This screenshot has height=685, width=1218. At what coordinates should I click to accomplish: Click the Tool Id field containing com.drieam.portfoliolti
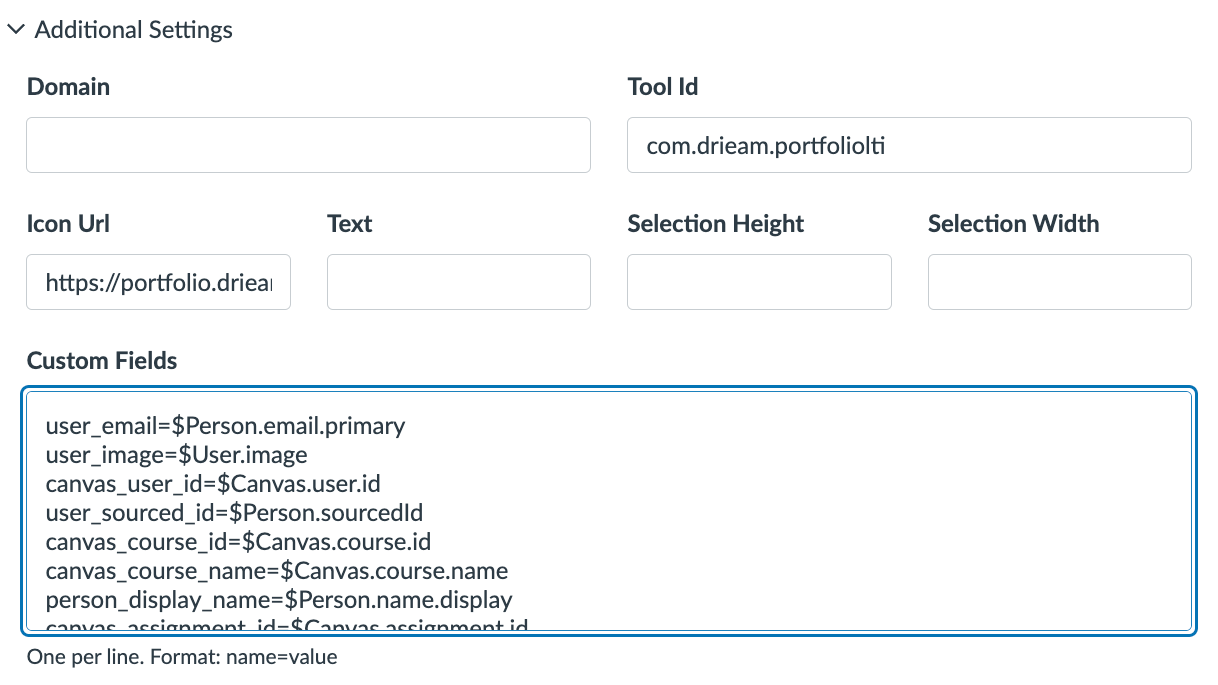909,145
